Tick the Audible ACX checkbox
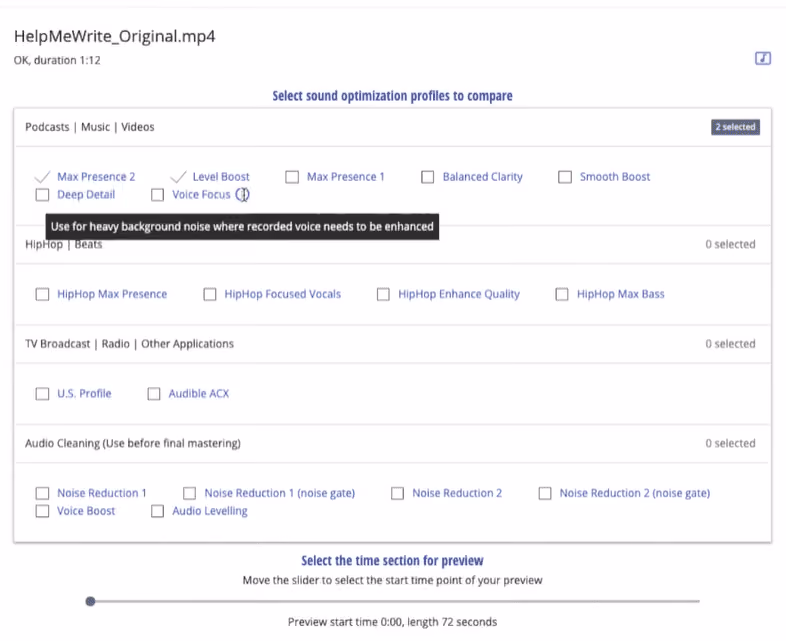Image resolution: width=786 pixels, height=641 pixels. coord(154,394)
